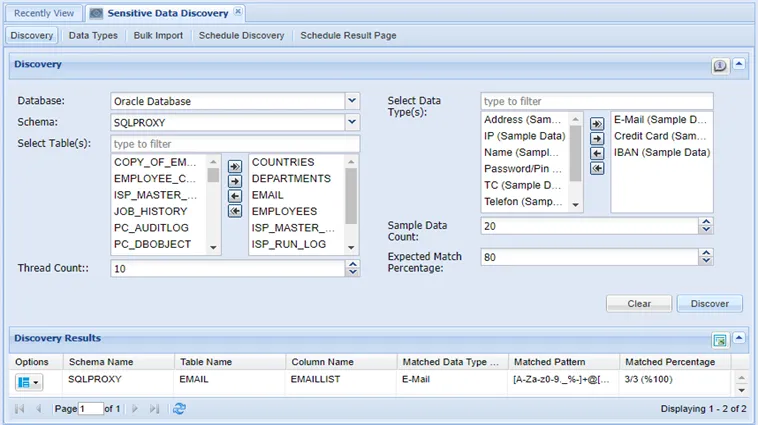Click the Thread Count field
Viewport: 758px width, 425px height.
pos(228,268)
